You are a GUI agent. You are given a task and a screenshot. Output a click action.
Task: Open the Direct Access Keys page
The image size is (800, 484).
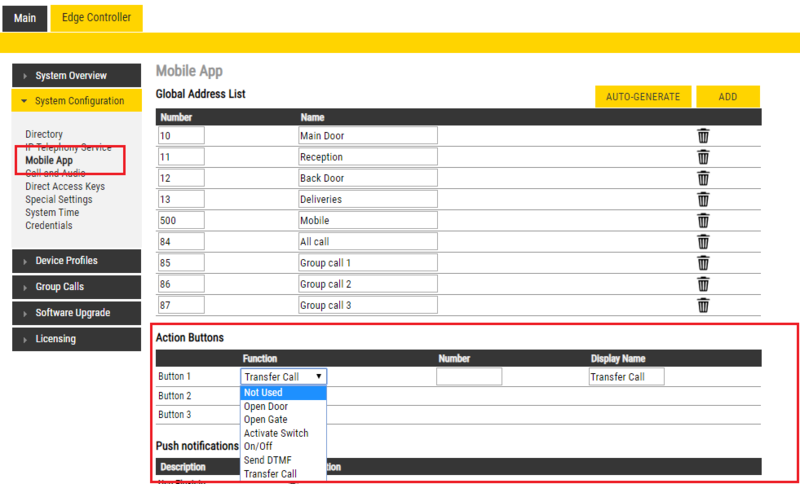coord(65,187)
